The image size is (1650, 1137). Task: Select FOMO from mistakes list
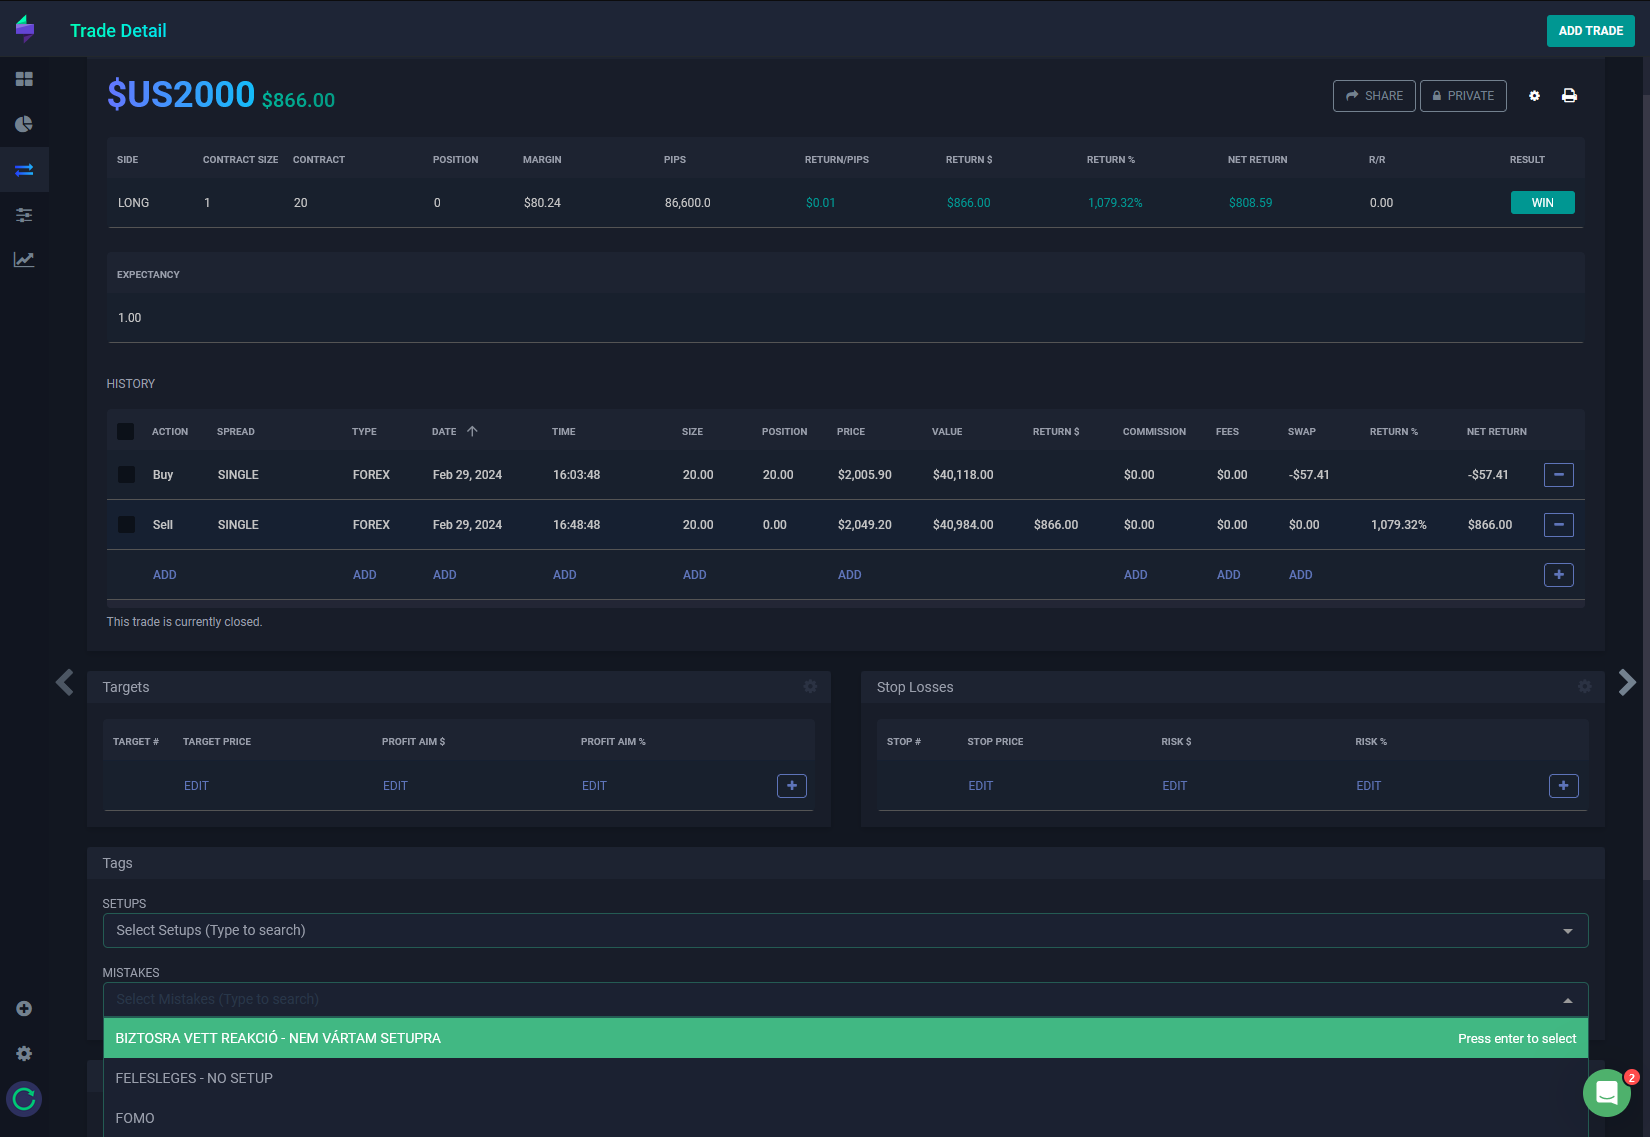pos(135,1118)
